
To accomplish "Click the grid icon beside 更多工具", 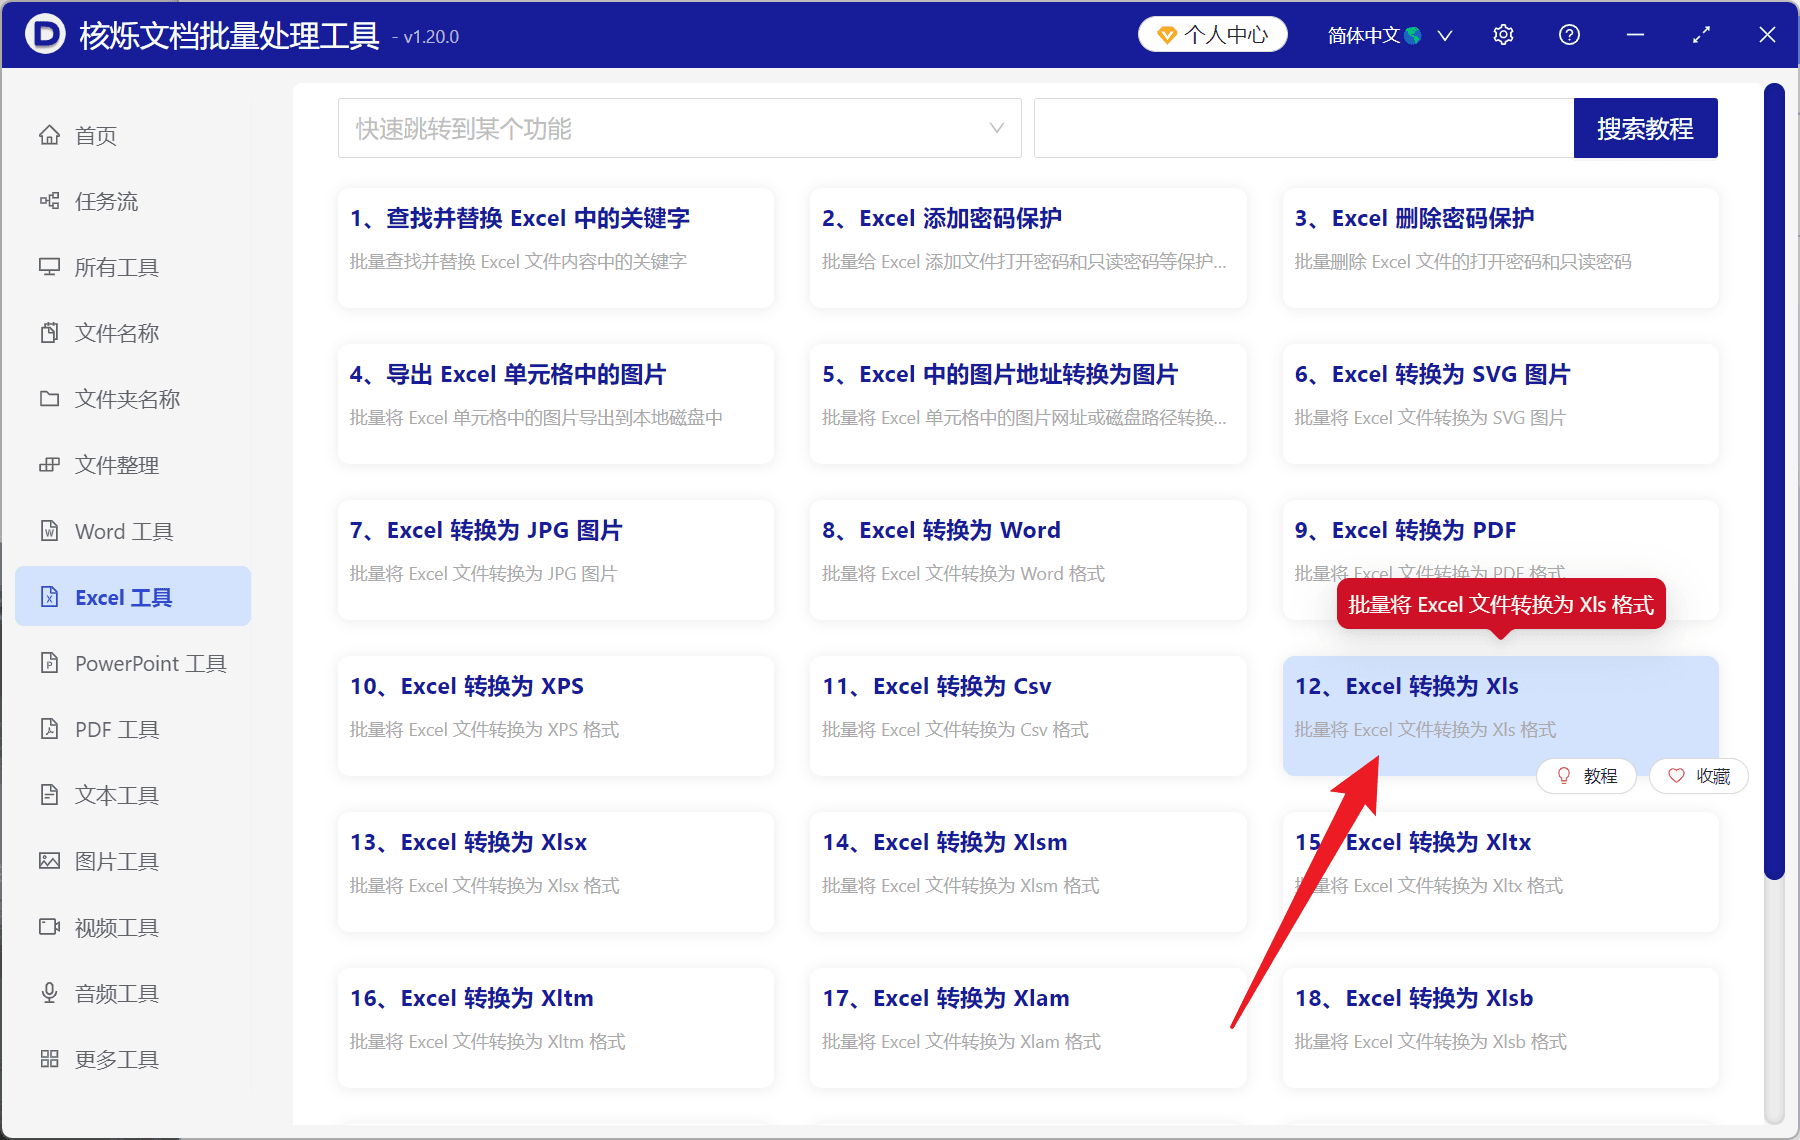I will point(49,1059).
